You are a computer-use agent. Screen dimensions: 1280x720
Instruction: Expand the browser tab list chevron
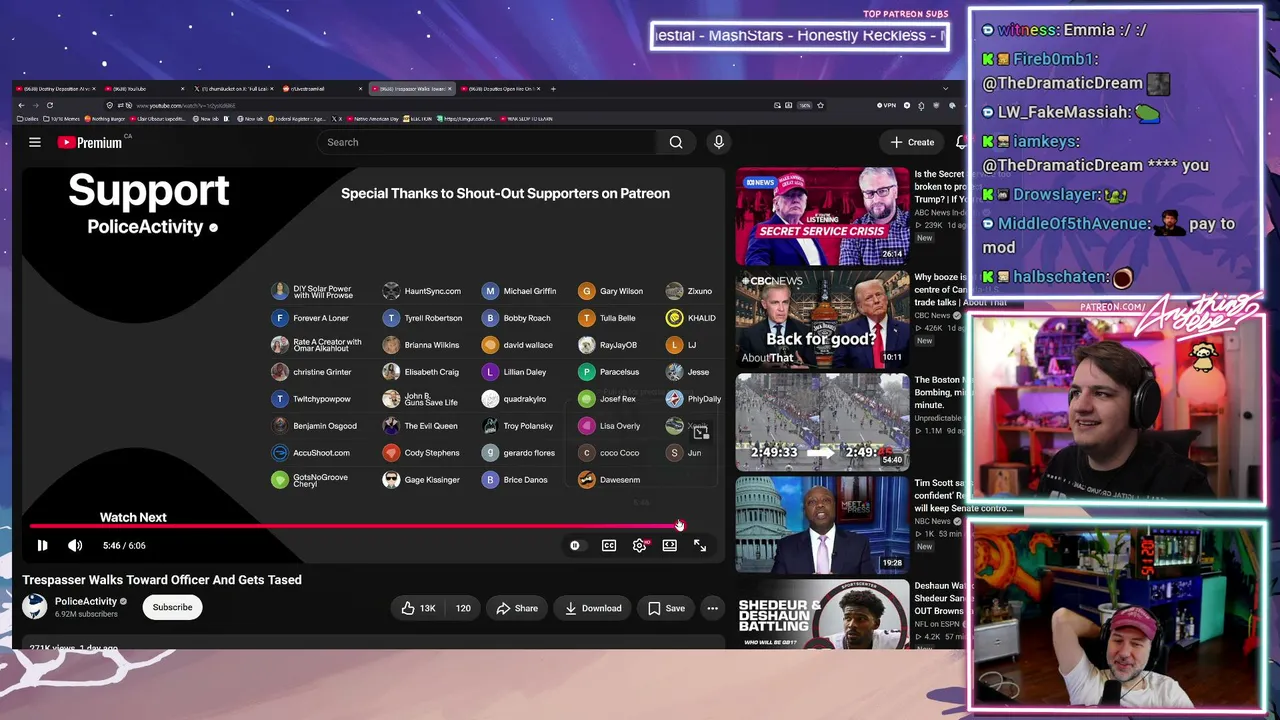click(946, 89)
